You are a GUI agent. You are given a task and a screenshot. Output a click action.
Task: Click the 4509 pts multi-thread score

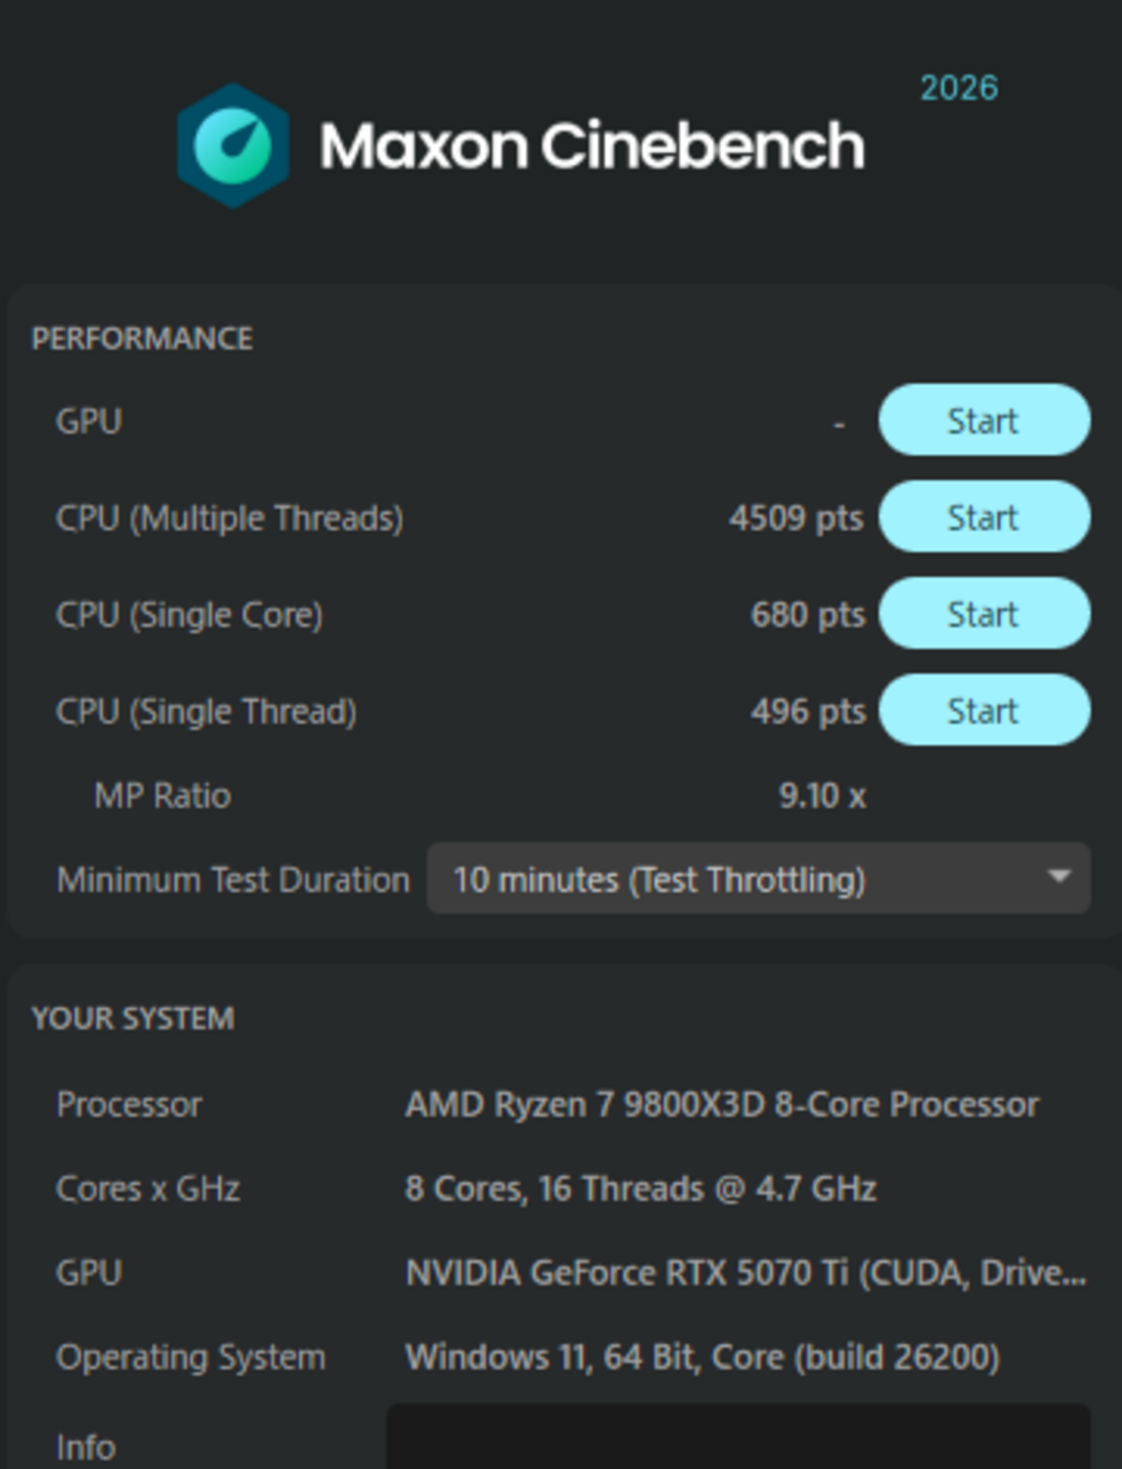click(796, 518)
